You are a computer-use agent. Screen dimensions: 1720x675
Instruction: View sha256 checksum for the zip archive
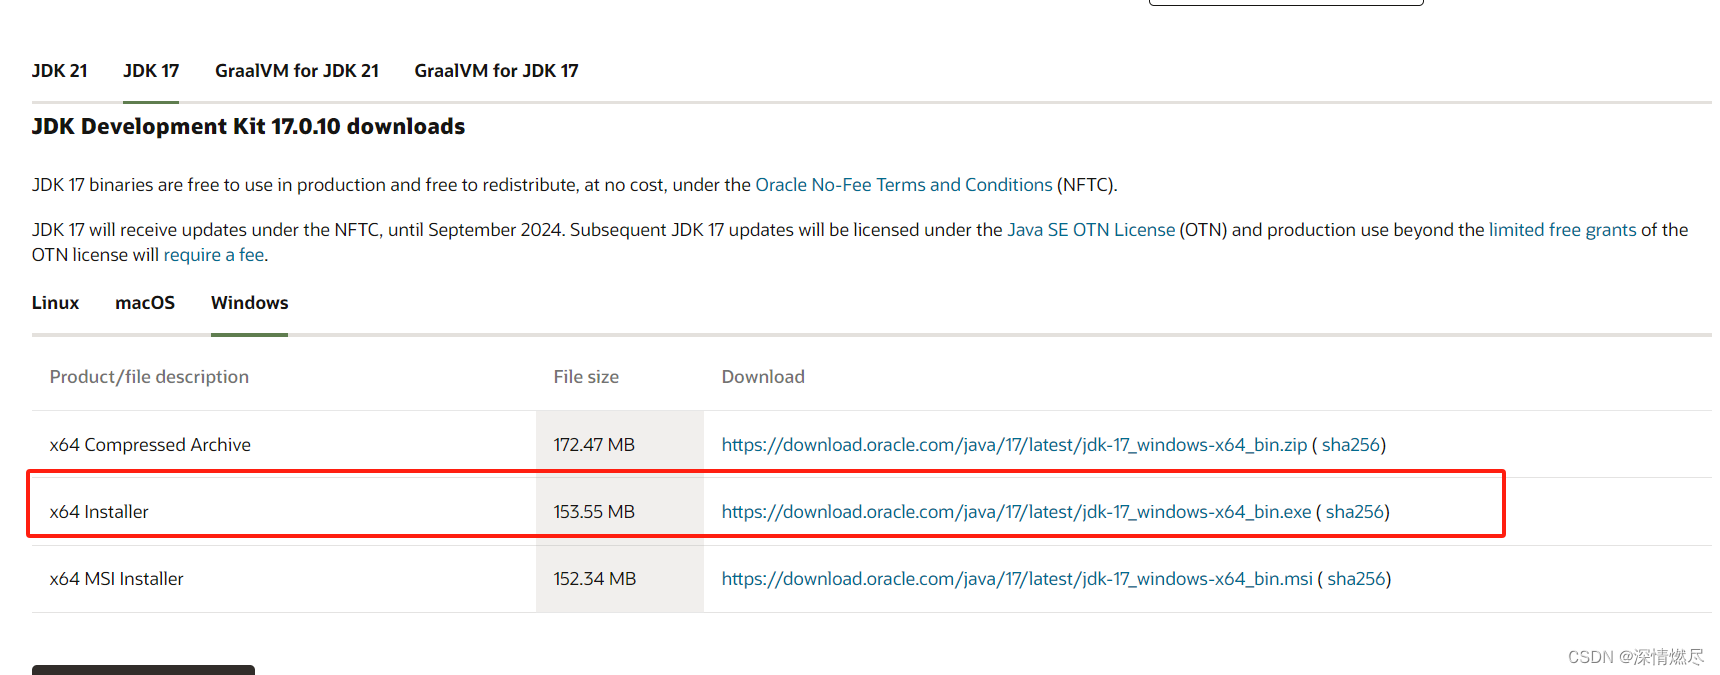pyautogui.click(x=1352, y=444)
